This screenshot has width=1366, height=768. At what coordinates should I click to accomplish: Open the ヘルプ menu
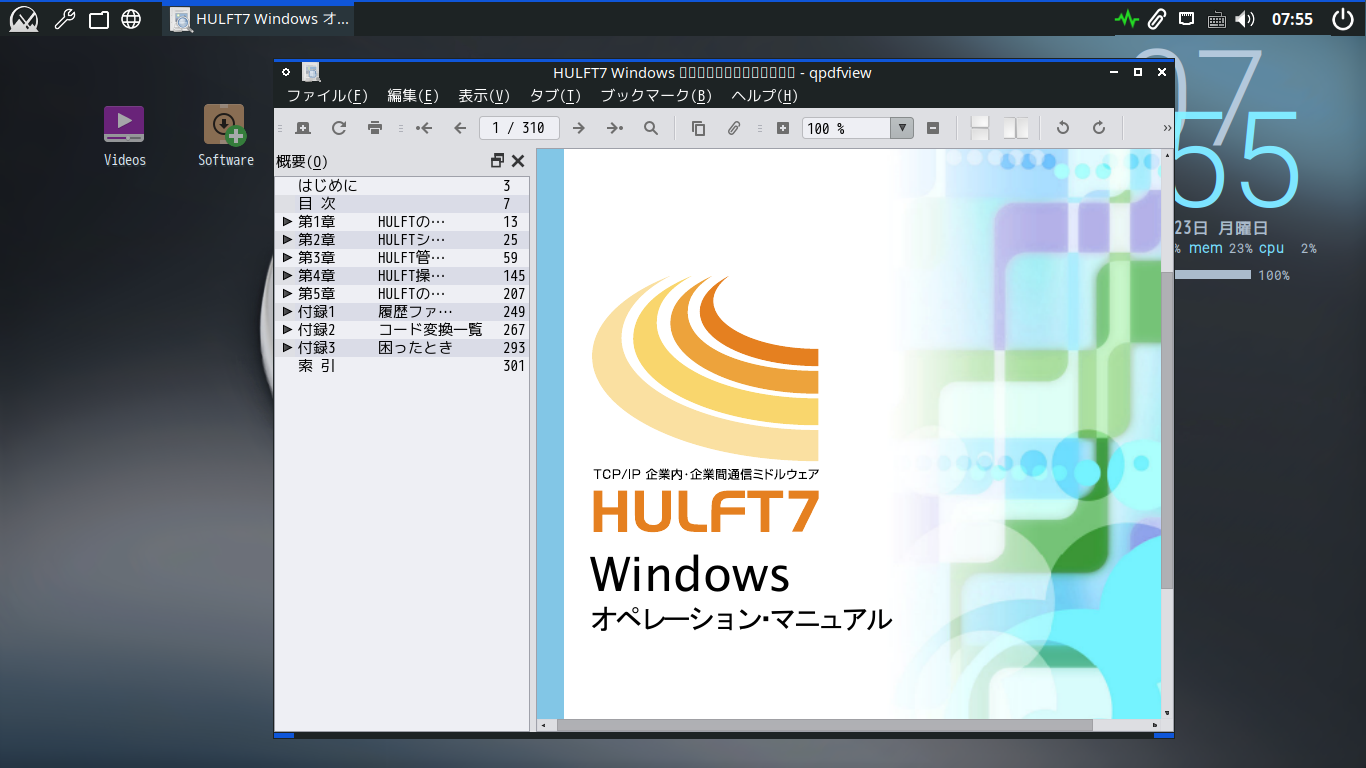click(765, 96)
